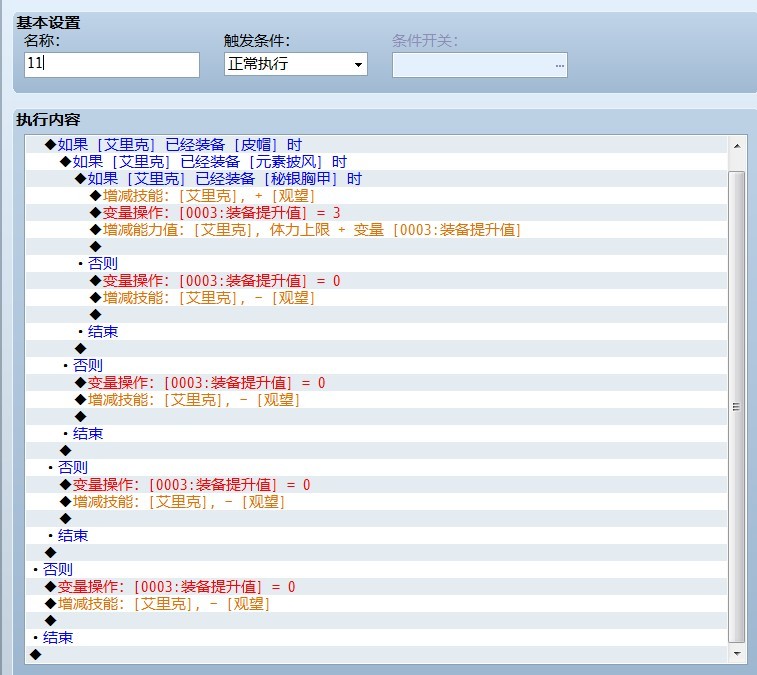
Task: Select line 变量操作: [0003:装备提升值] = 3
Action: point(376,212)
